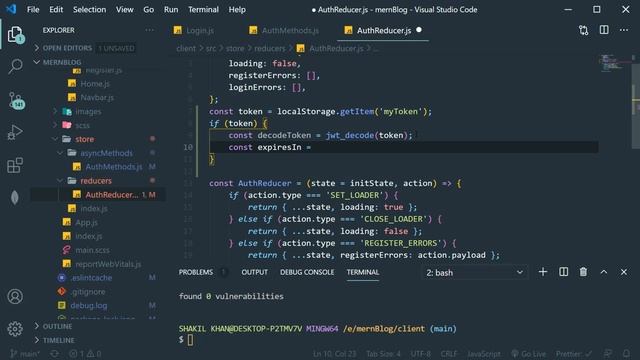Click Ln 10, Col 23 cursor position
The width and height of the screenshot is (640, 360).
(335, 354)
